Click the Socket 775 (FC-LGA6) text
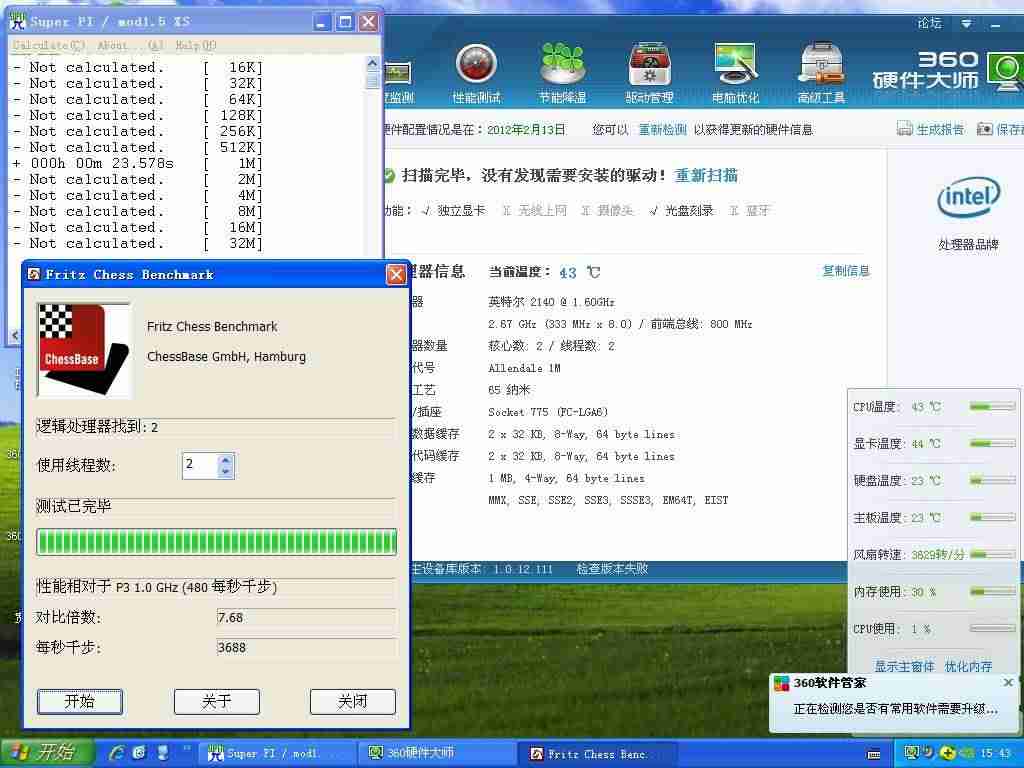 point(548,412)
